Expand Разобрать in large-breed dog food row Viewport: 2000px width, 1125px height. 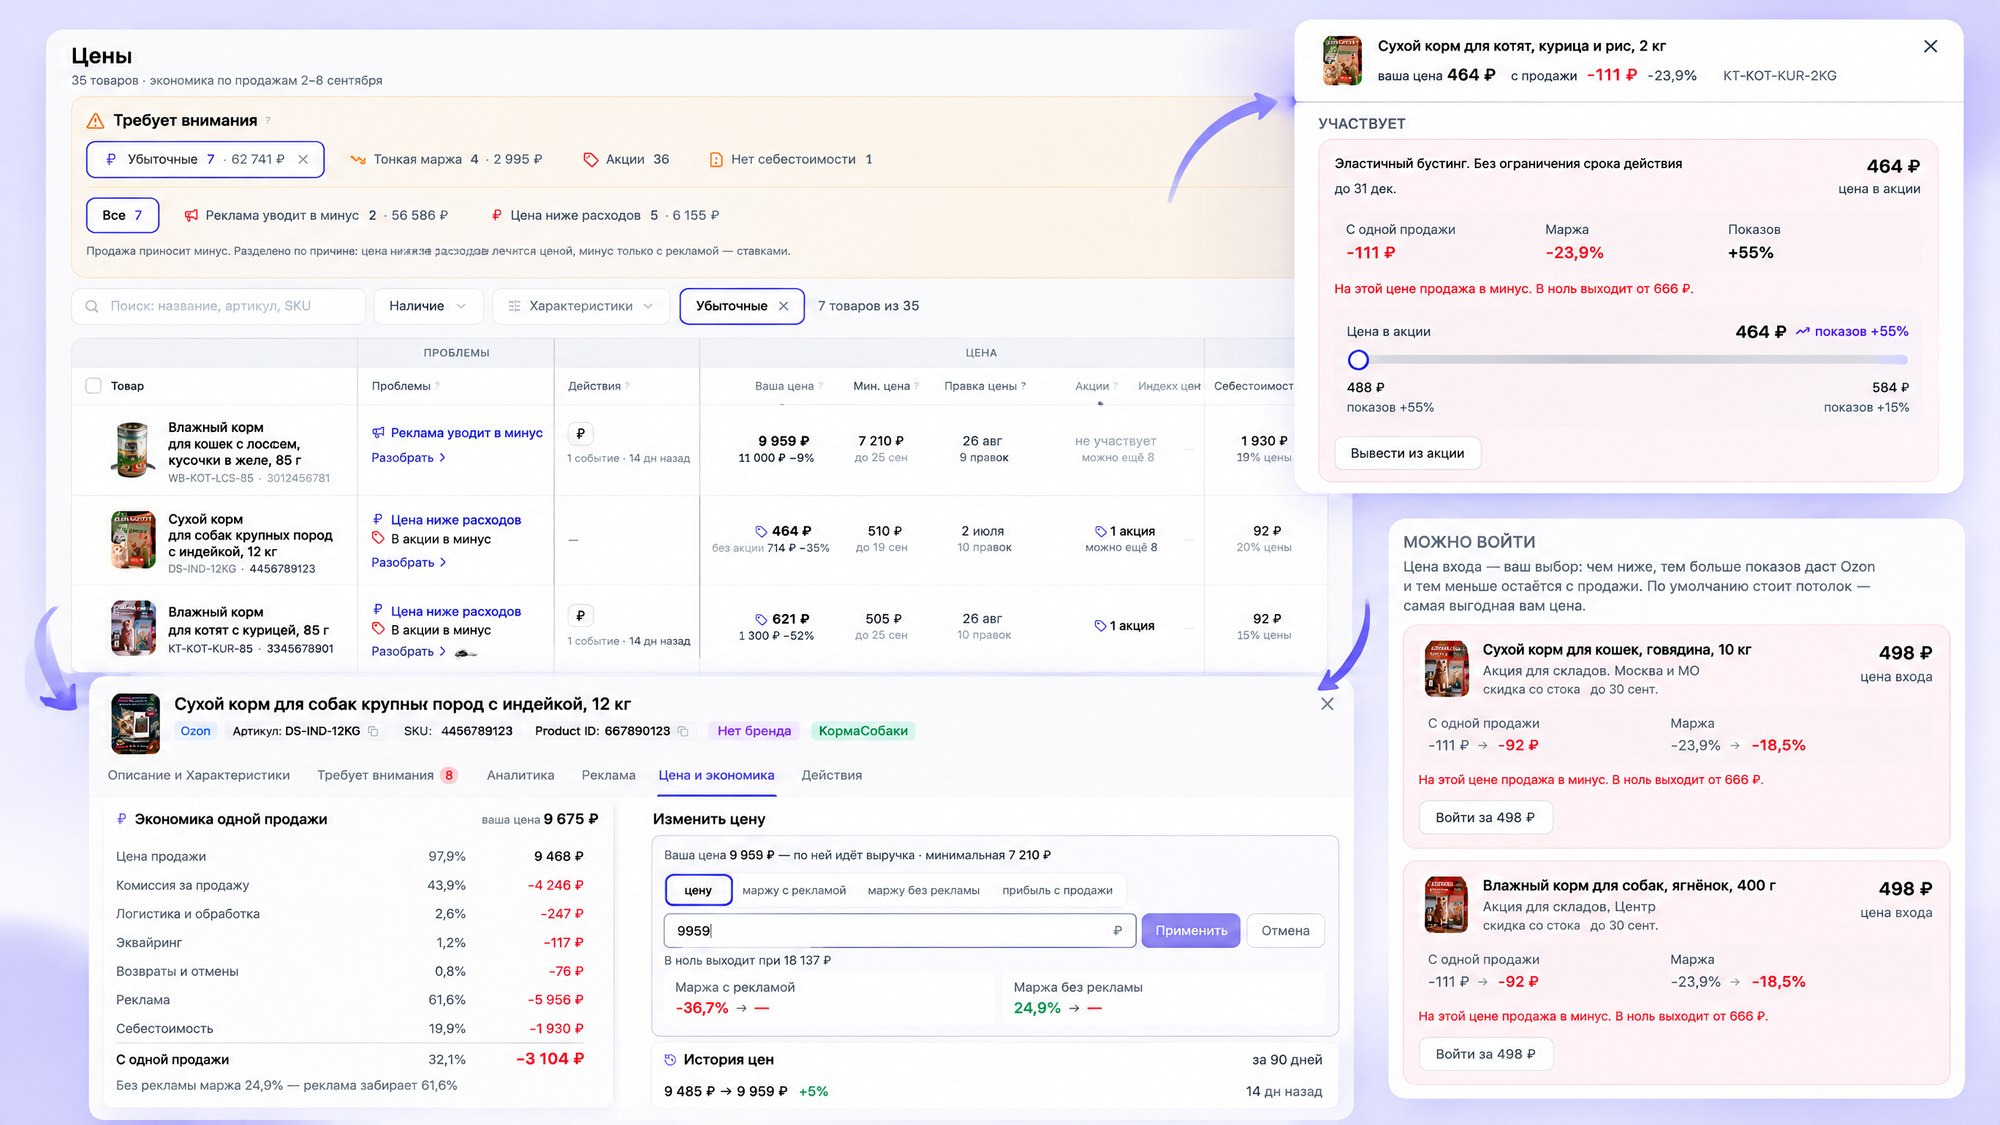click(408, 562)
